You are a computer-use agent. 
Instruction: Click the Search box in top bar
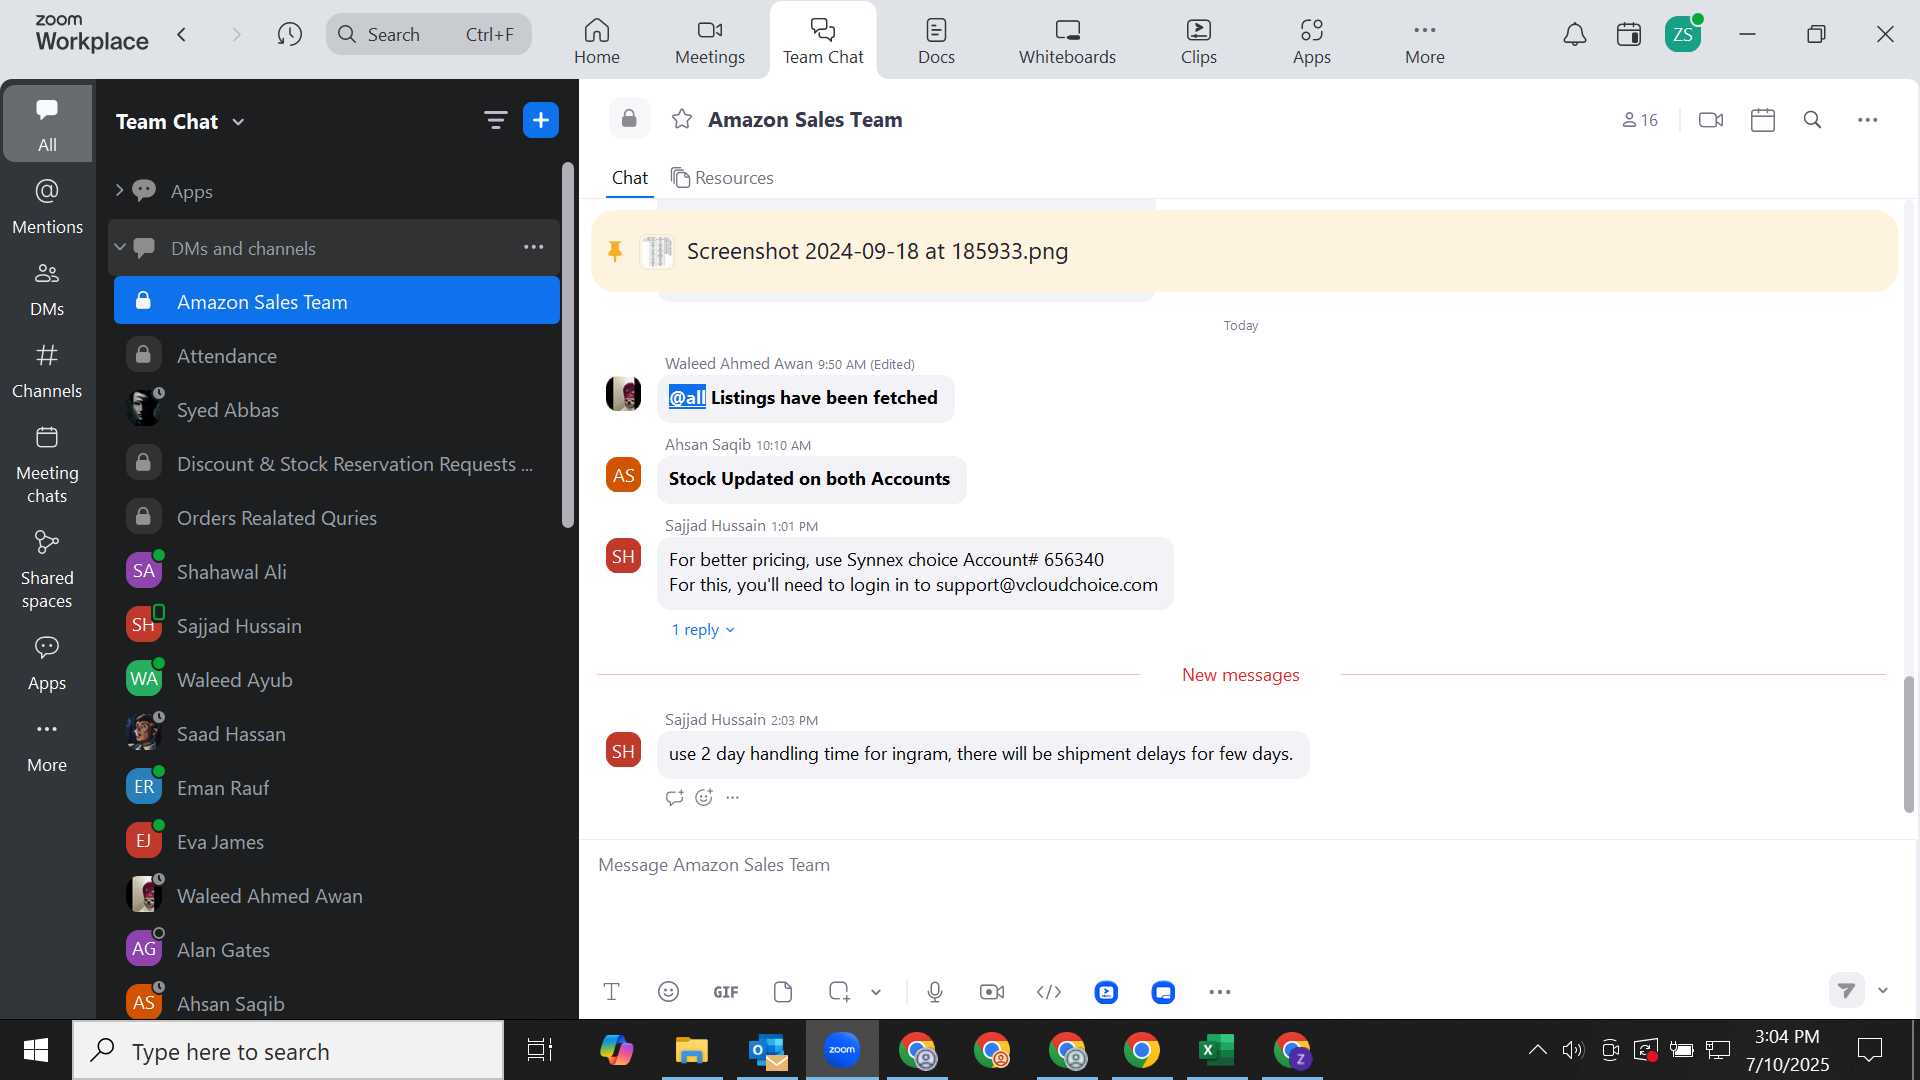point(428,35)
